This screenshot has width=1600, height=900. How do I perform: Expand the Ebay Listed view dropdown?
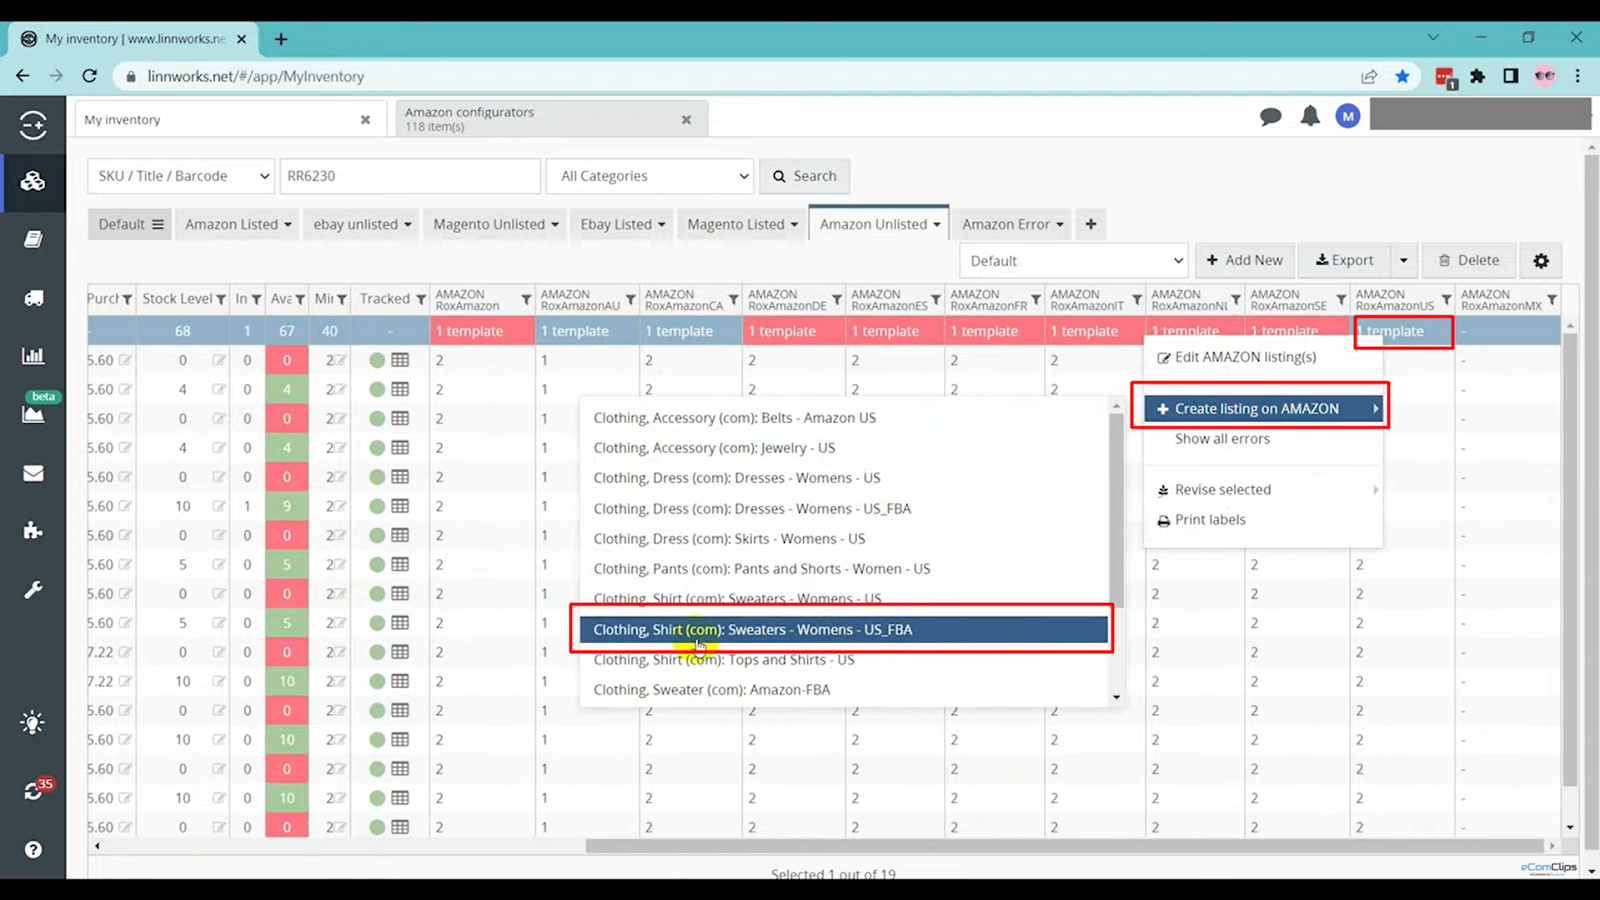tap(662, 224)
